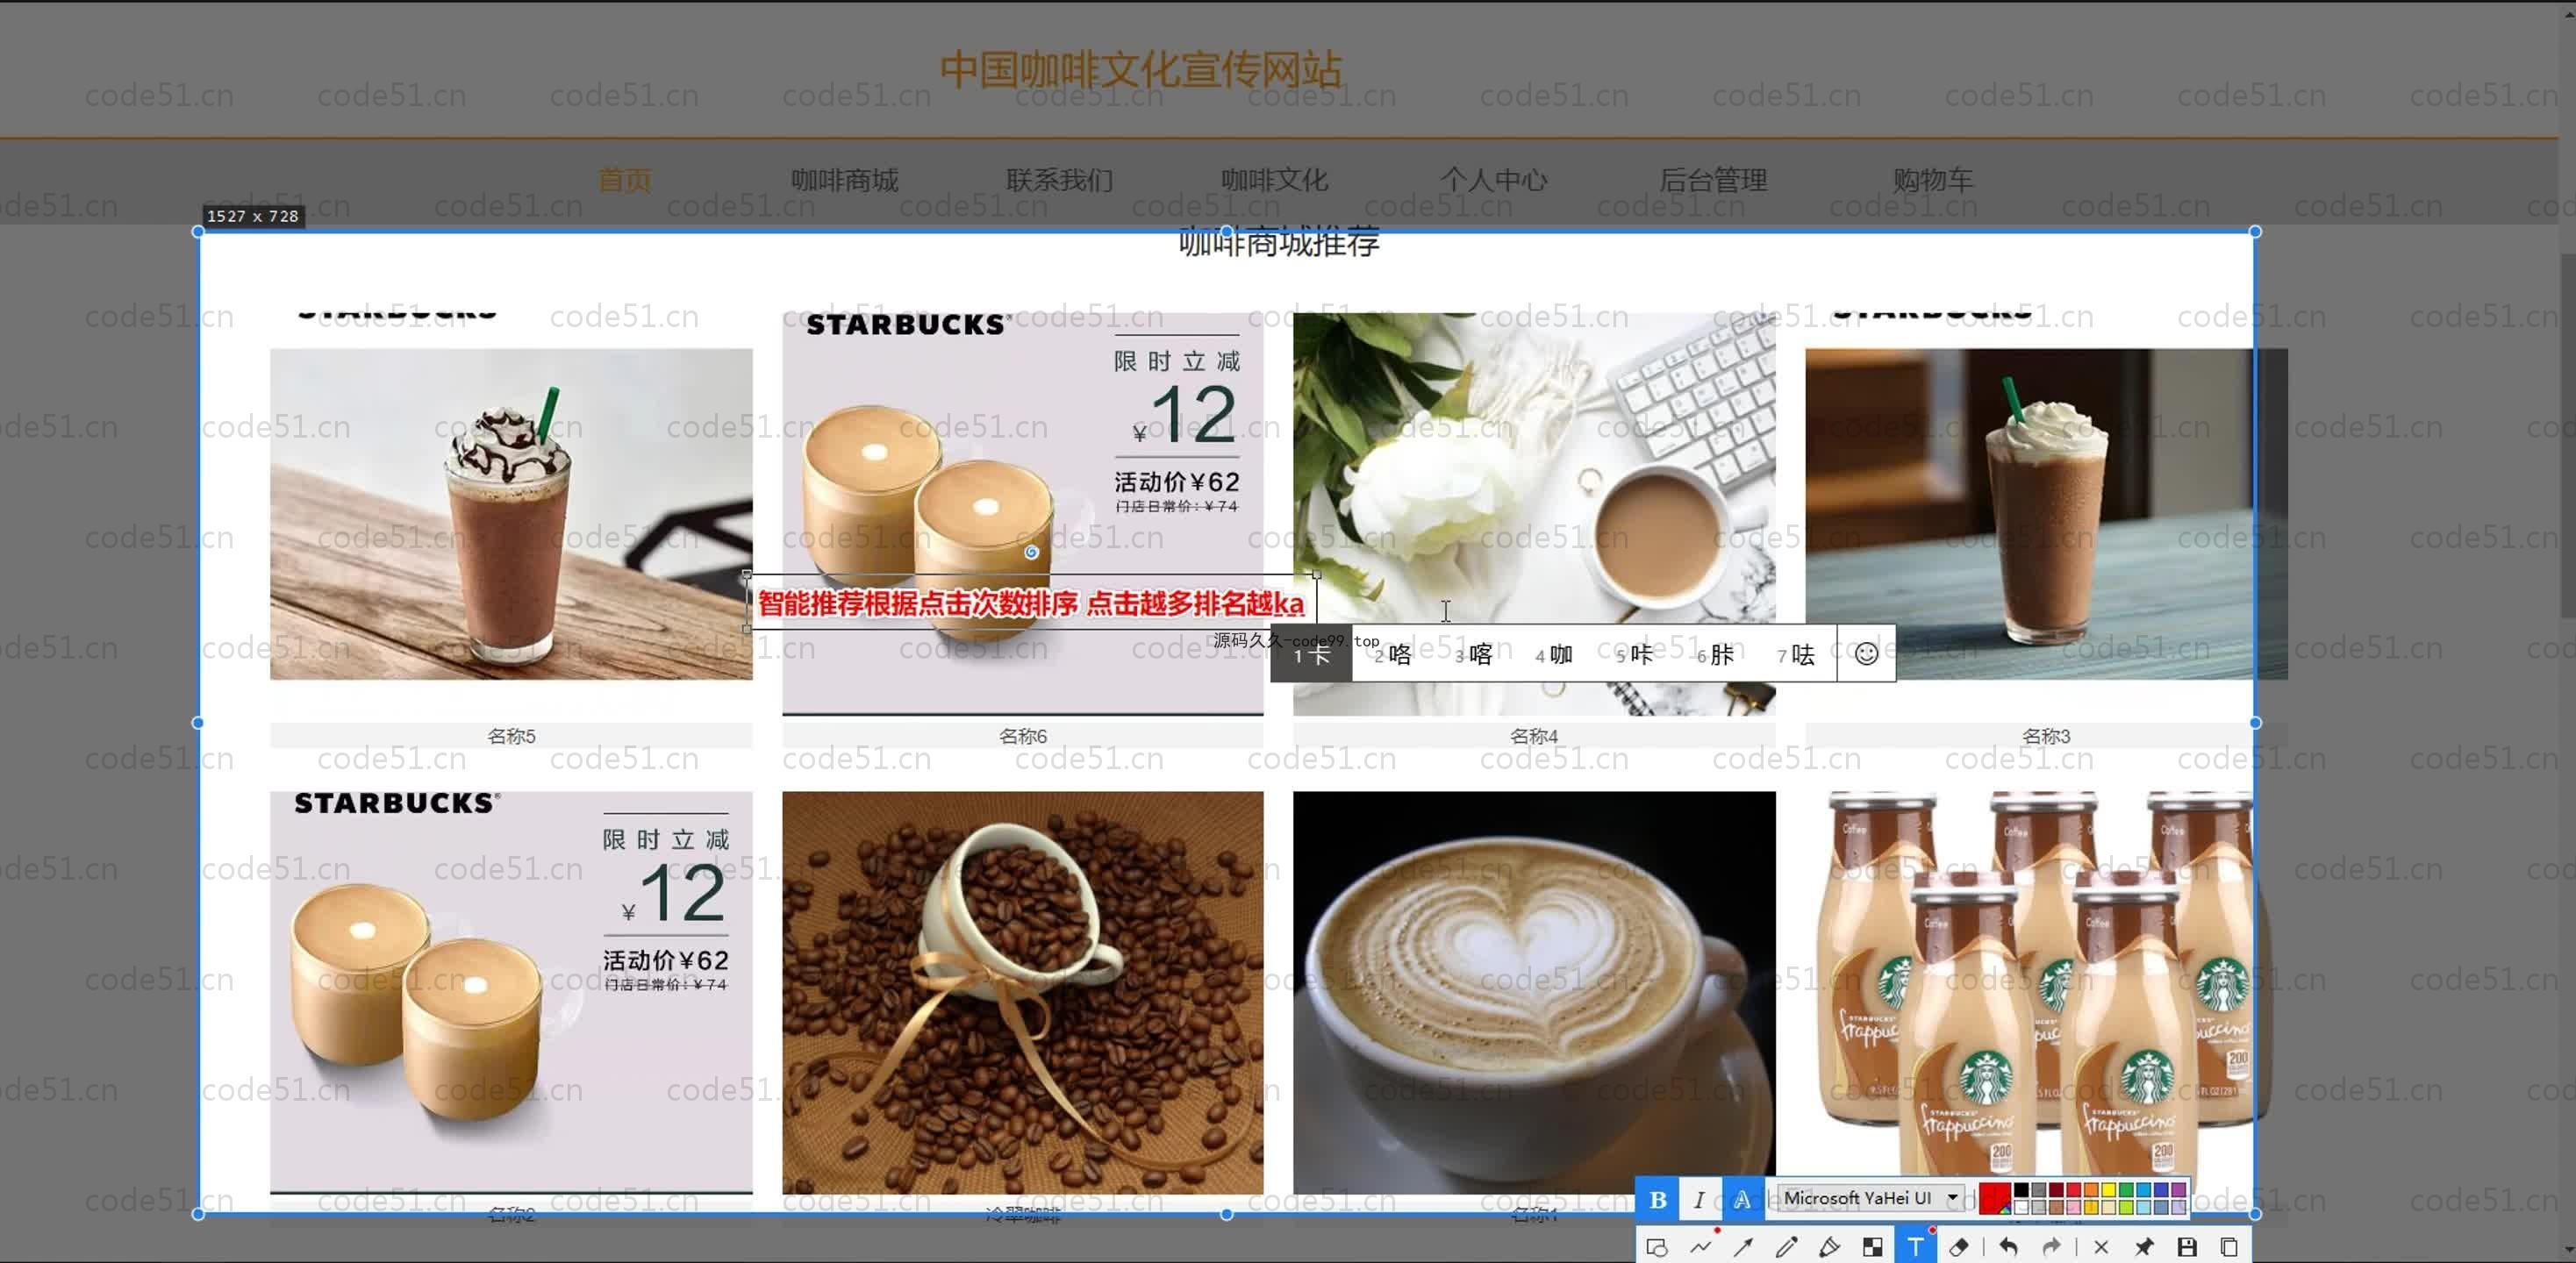Choose IME candidate 7 呿
The height and width of the screenshot is (1263, 2576).
pos(1796,655)
